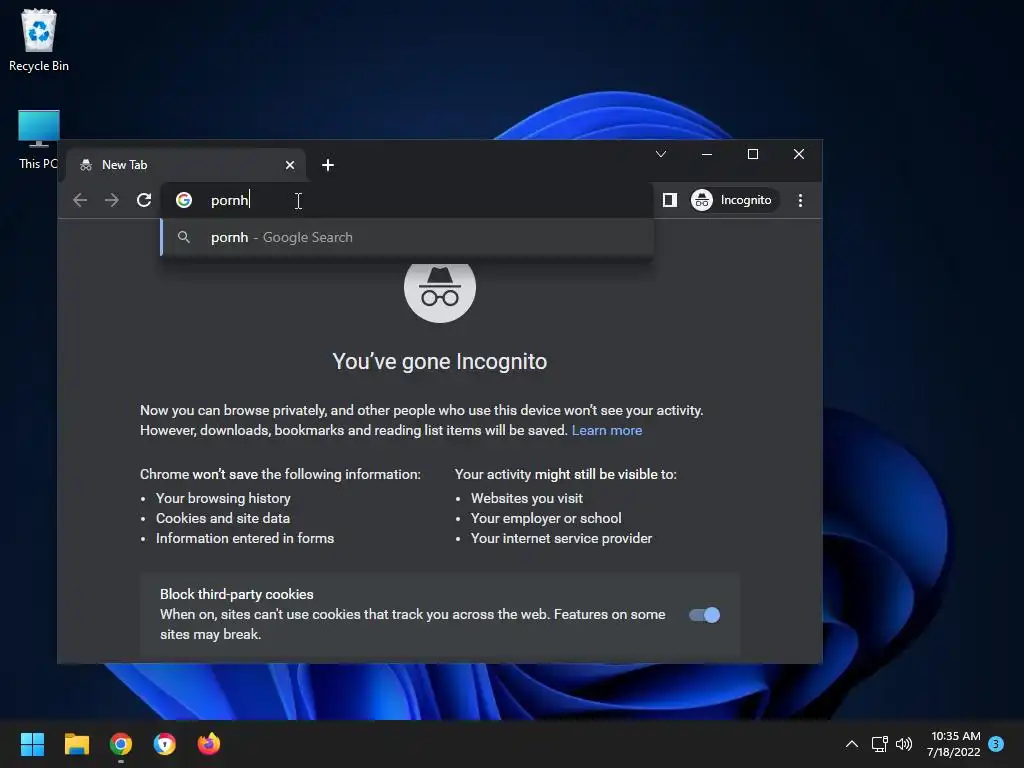Click the Incognito profile button
Viewport: 1024px width, 768px height.
pyautogui.click(x=735, y=200)
